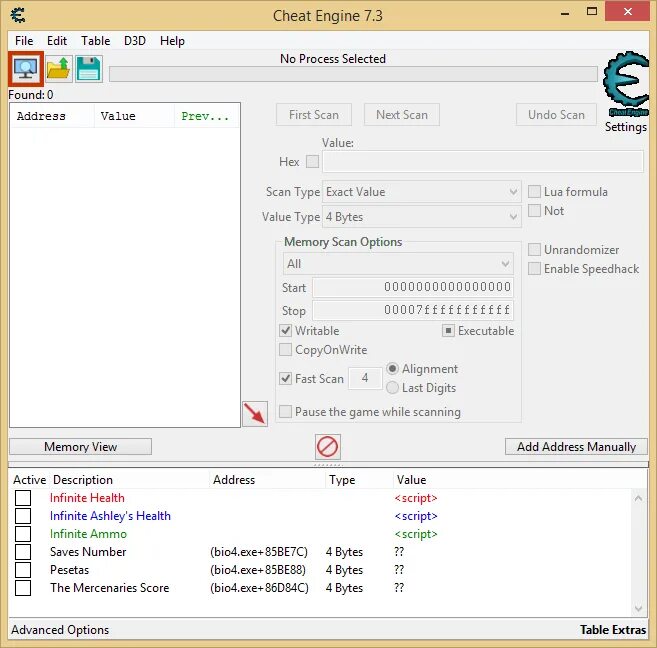Click the scan progress bar
Viewport: 657px width, 648px height.
click(x=353, y=74)
